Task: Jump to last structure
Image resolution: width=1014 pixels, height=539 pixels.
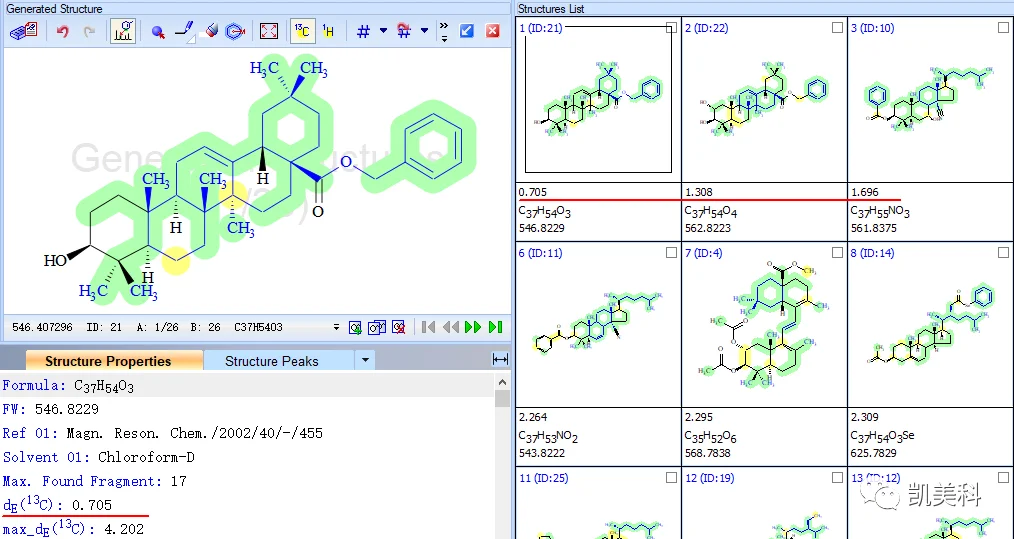Action: pos(496,327)
